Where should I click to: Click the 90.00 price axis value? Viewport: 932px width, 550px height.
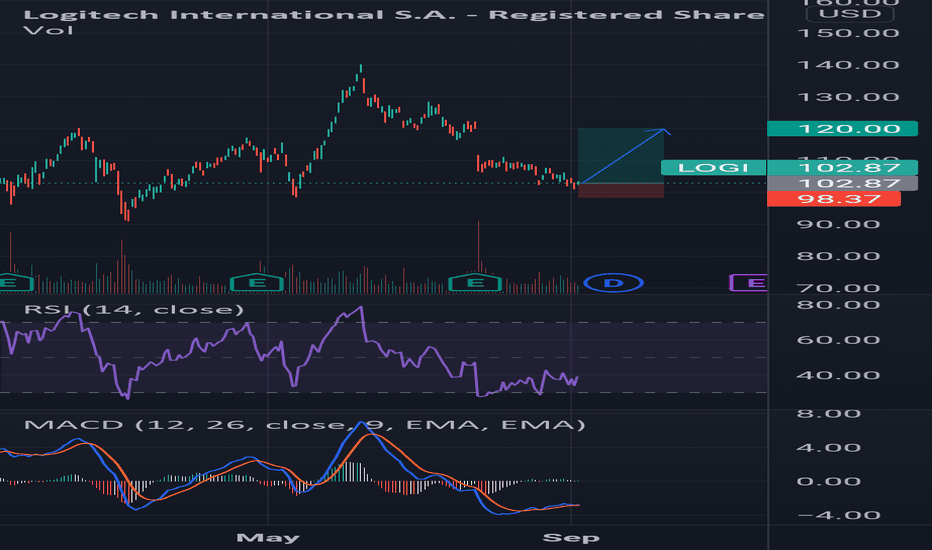838,224
